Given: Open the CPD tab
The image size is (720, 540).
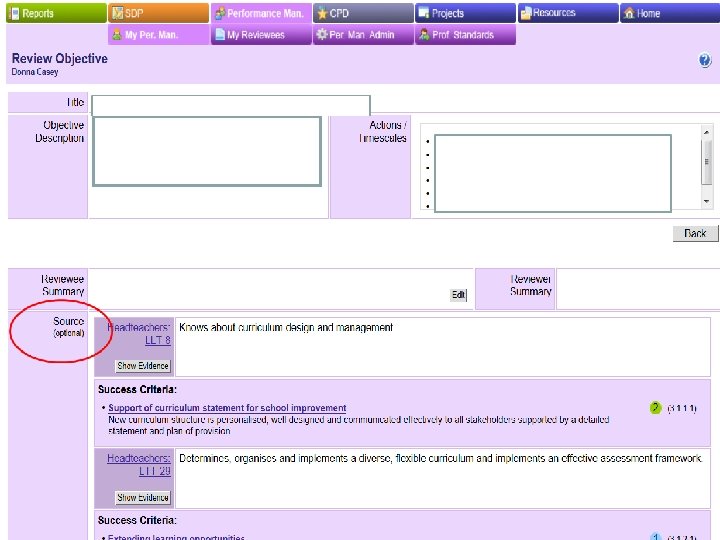Looking at the screenshot, I should tap(363, 13).
